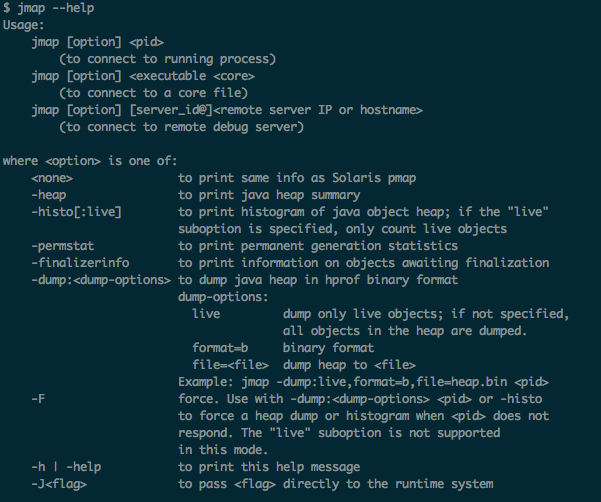Click "(to connect to a core file)" text
The height and width of the screenshot is (502, 601).
(x=145, y=93)
